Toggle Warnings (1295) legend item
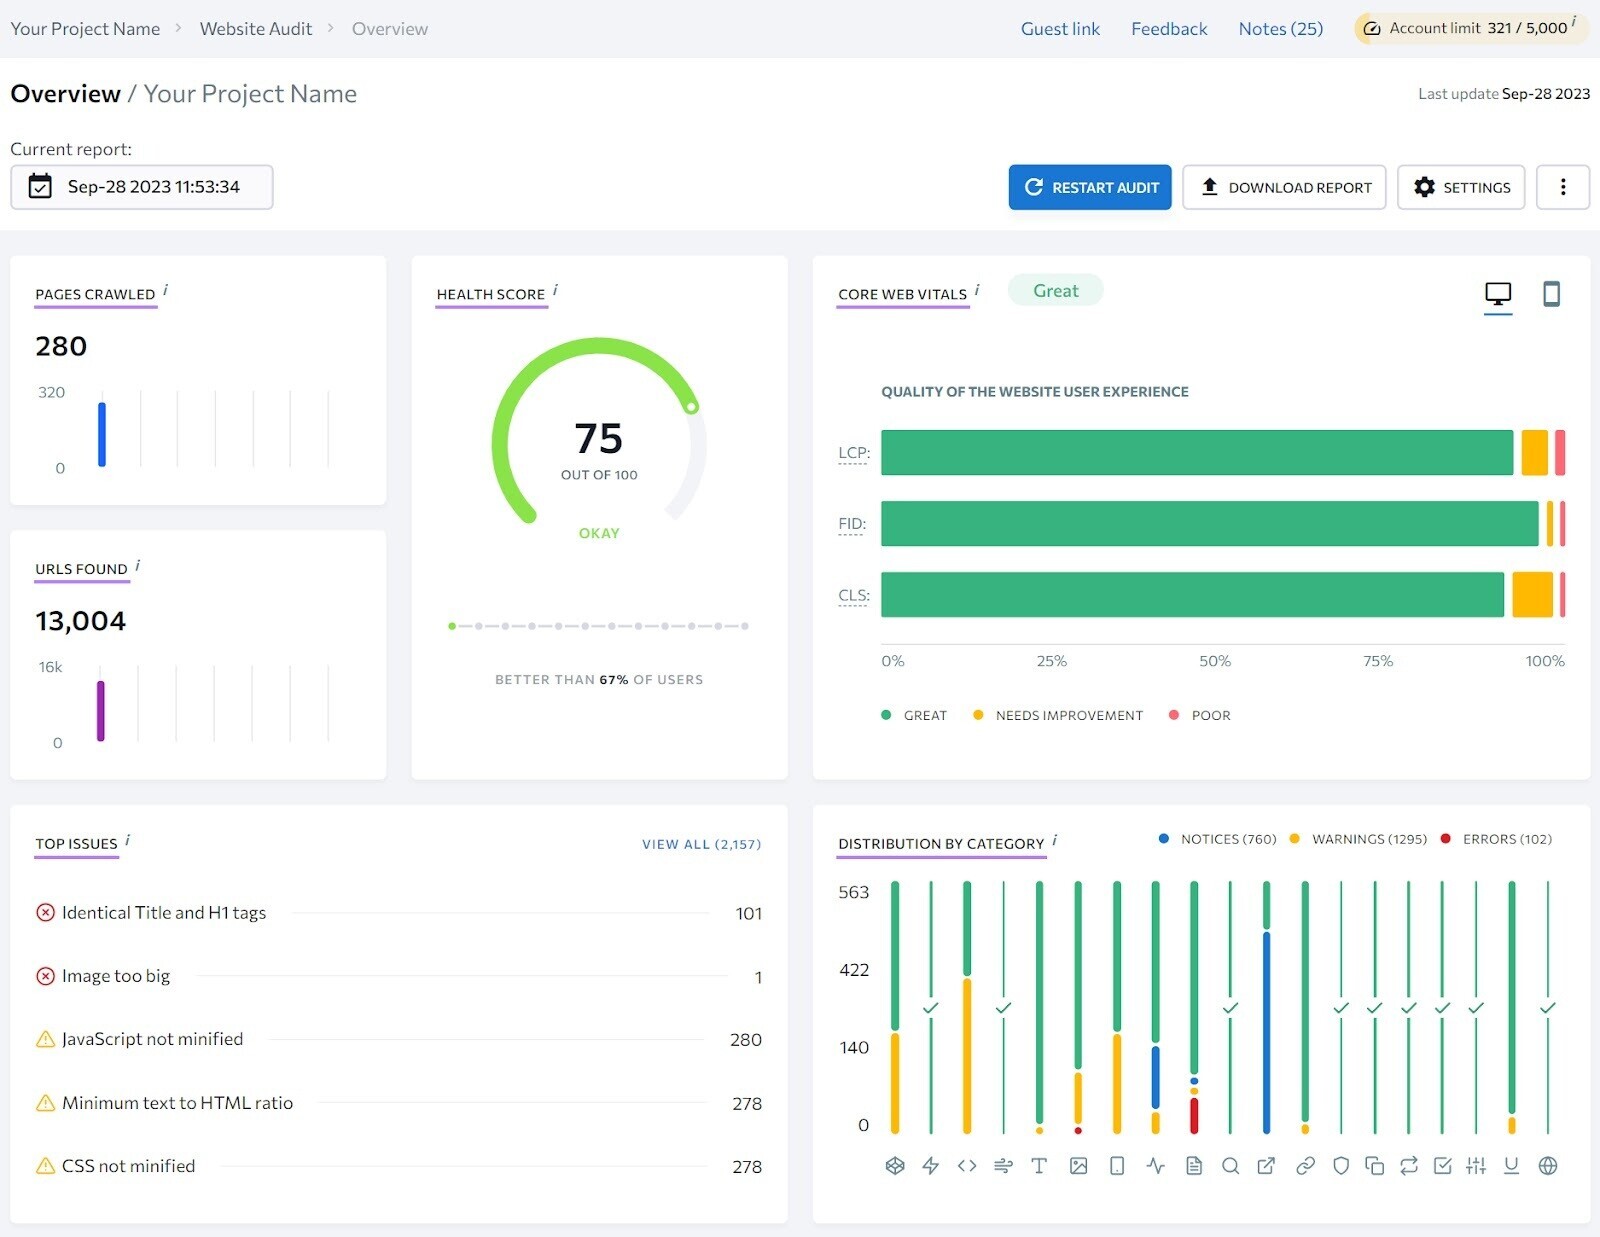Viewport: 1600px width, 1237px height. pos(1358,839)
